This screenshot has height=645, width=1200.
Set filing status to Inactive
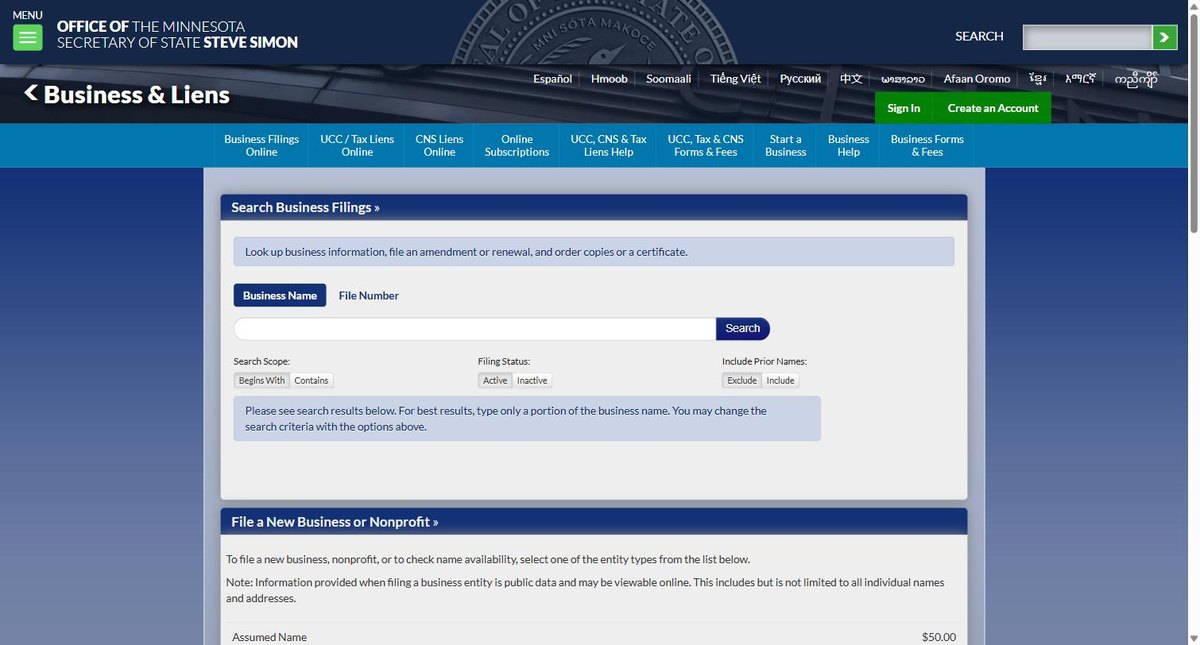532,380
